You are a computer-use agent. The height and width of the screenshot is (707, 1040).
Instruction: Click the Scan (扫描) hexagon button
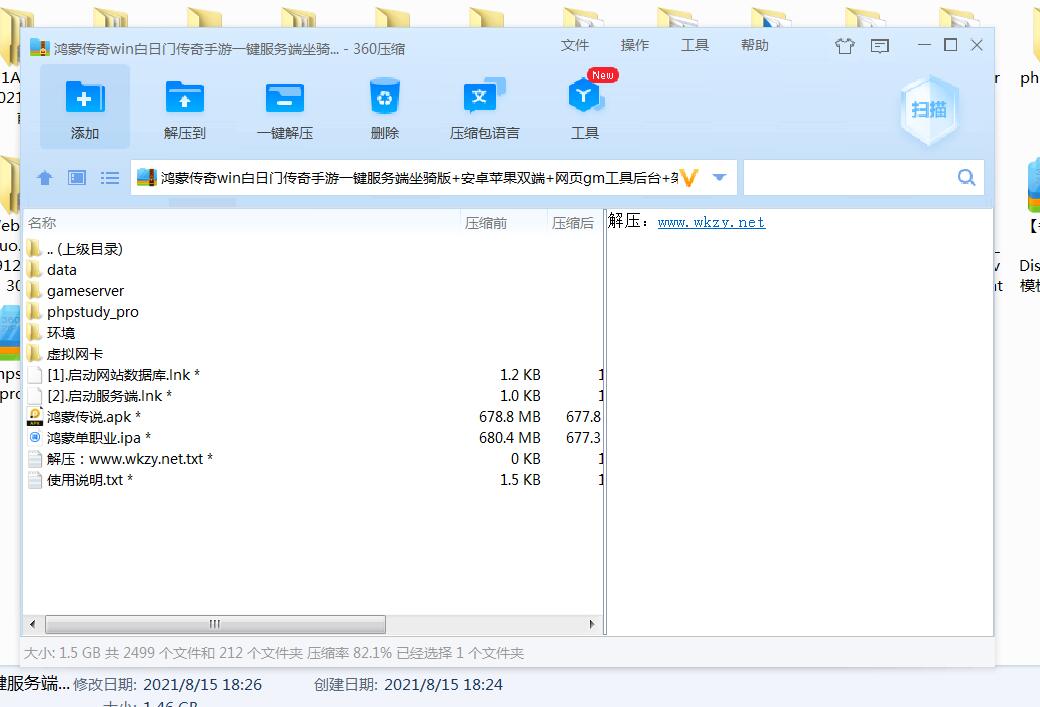coord(929,110)
